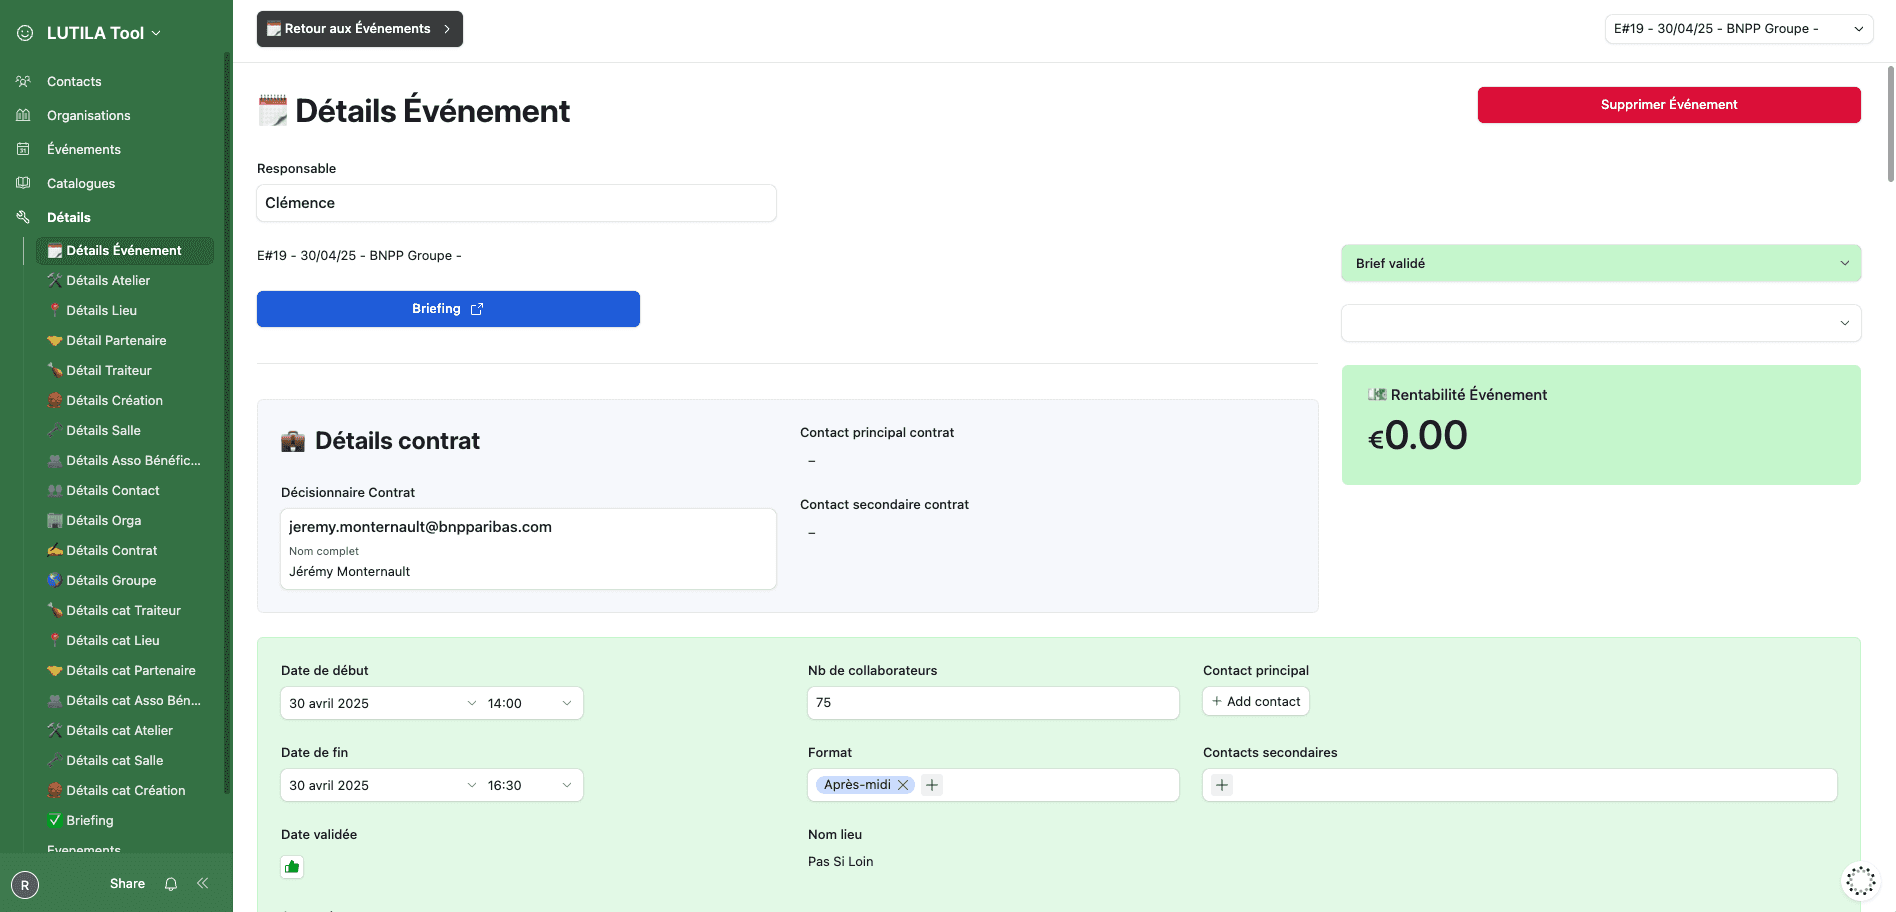Image resolution: width=1896 pixels, height=912 pixels.
Task: Click the Détails wrench icon
Action: click(x=23, y=218)
